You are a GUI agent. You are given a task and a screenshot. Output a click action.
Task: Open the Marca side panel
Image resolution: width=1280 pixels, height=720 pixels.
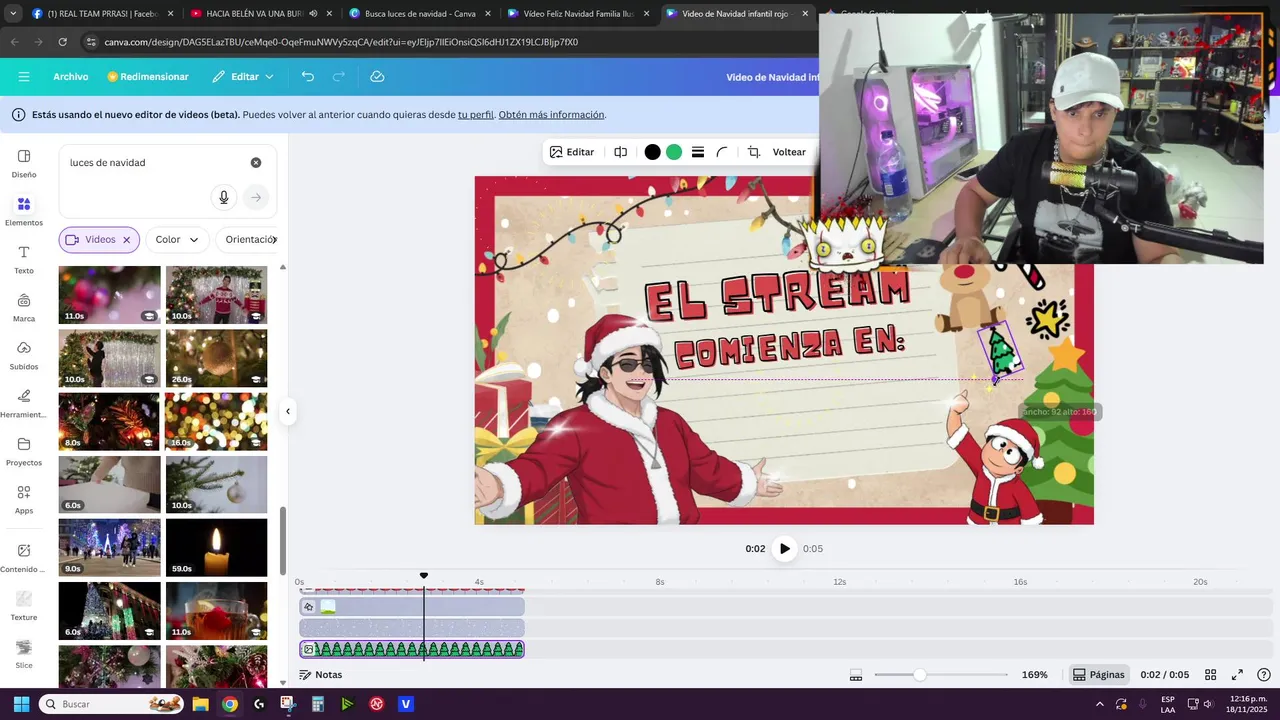click(x=24, y=307)
